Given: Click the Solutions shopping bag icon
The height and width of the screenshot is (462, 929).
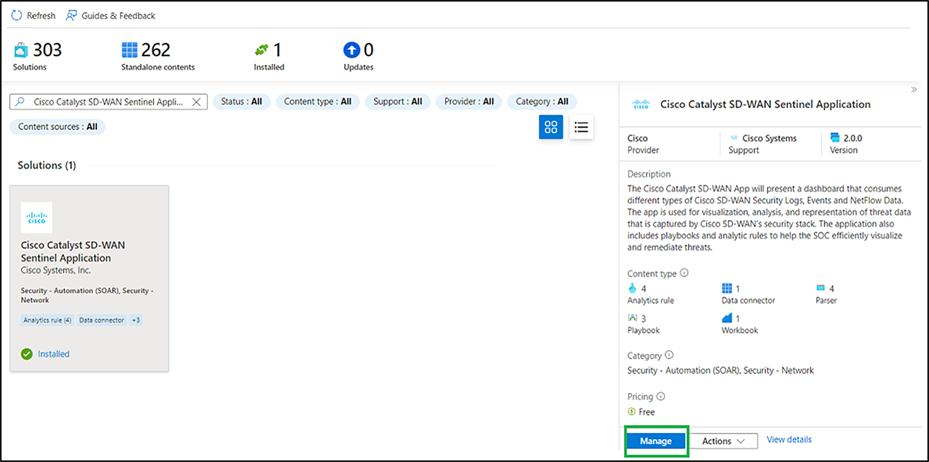Looking at the screenshot, I should click(21, 51).
